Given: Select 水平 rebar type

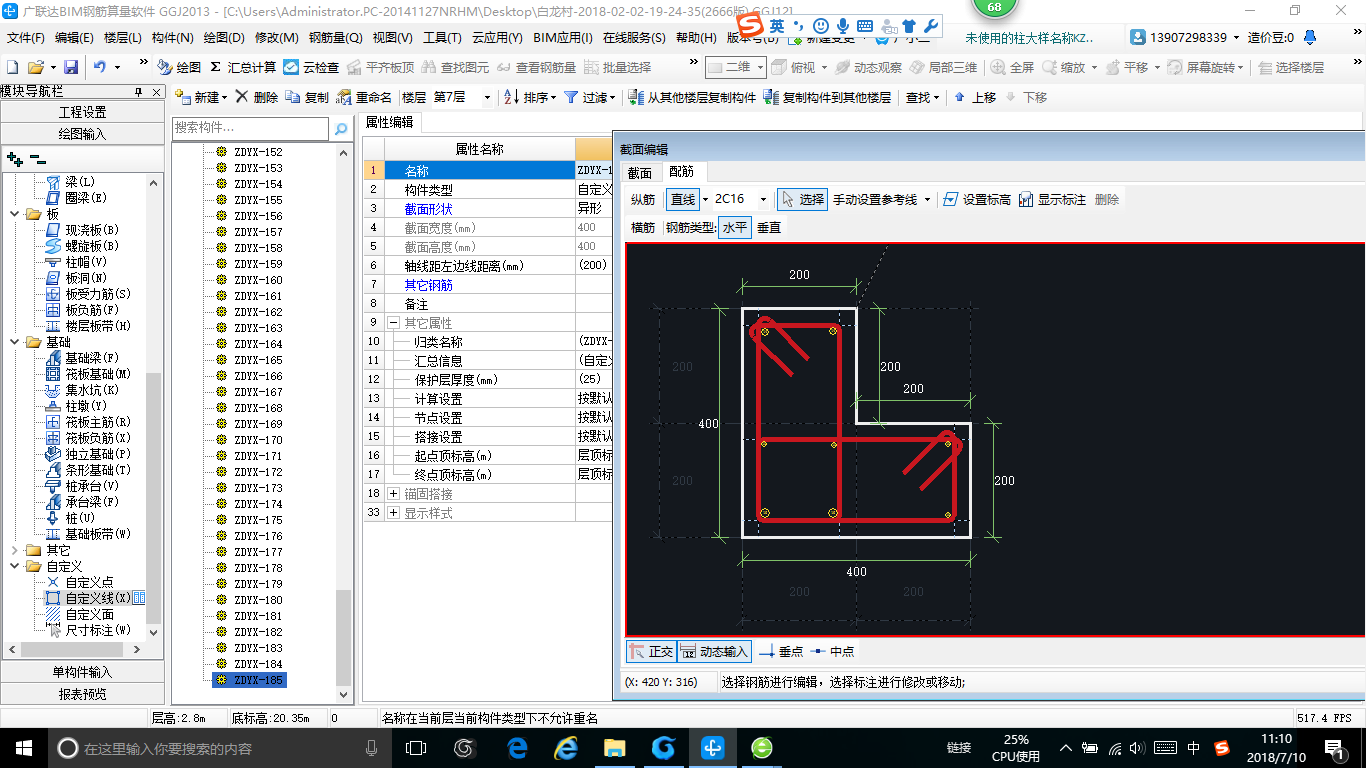Looking at the screenshot, I should (x=735, y=227).
